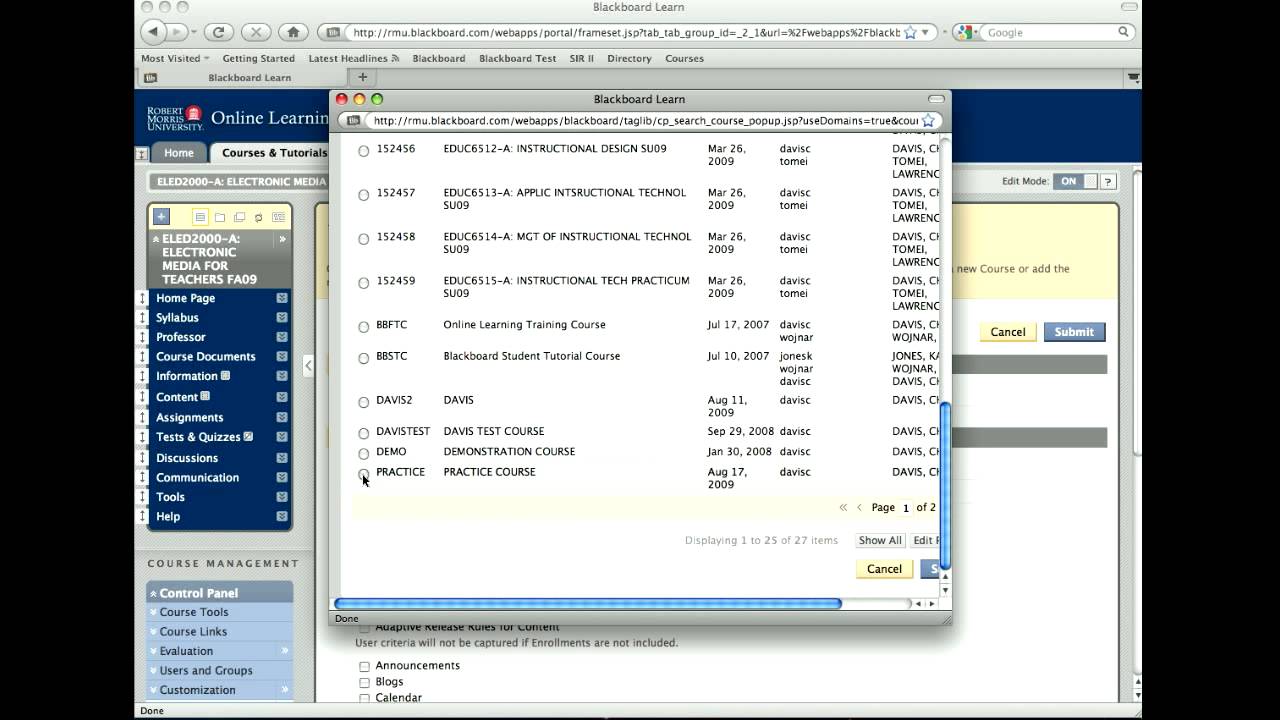Image resolution: width=1280 pixels, height=720 pixels.
Task: Bookmark the popup page using its star icon
Action: [928, 120]
